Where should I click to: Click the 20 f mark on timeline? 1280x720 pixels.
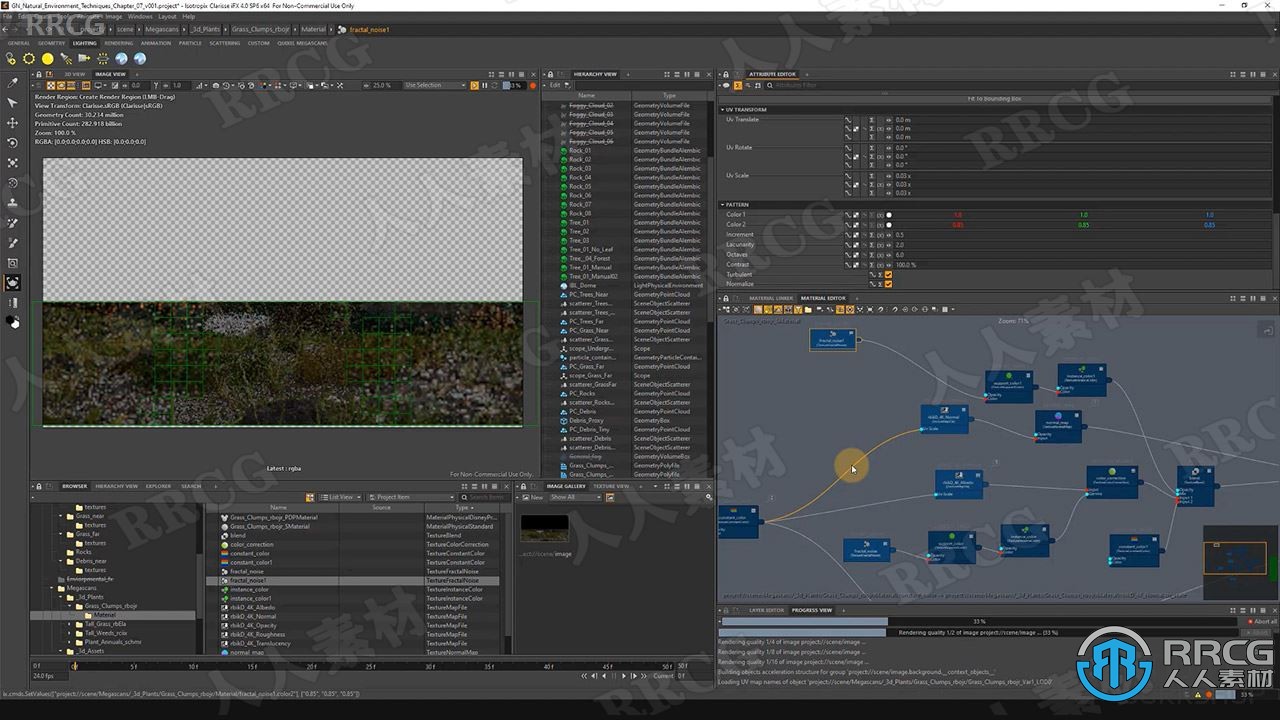(x=310, y=666)
